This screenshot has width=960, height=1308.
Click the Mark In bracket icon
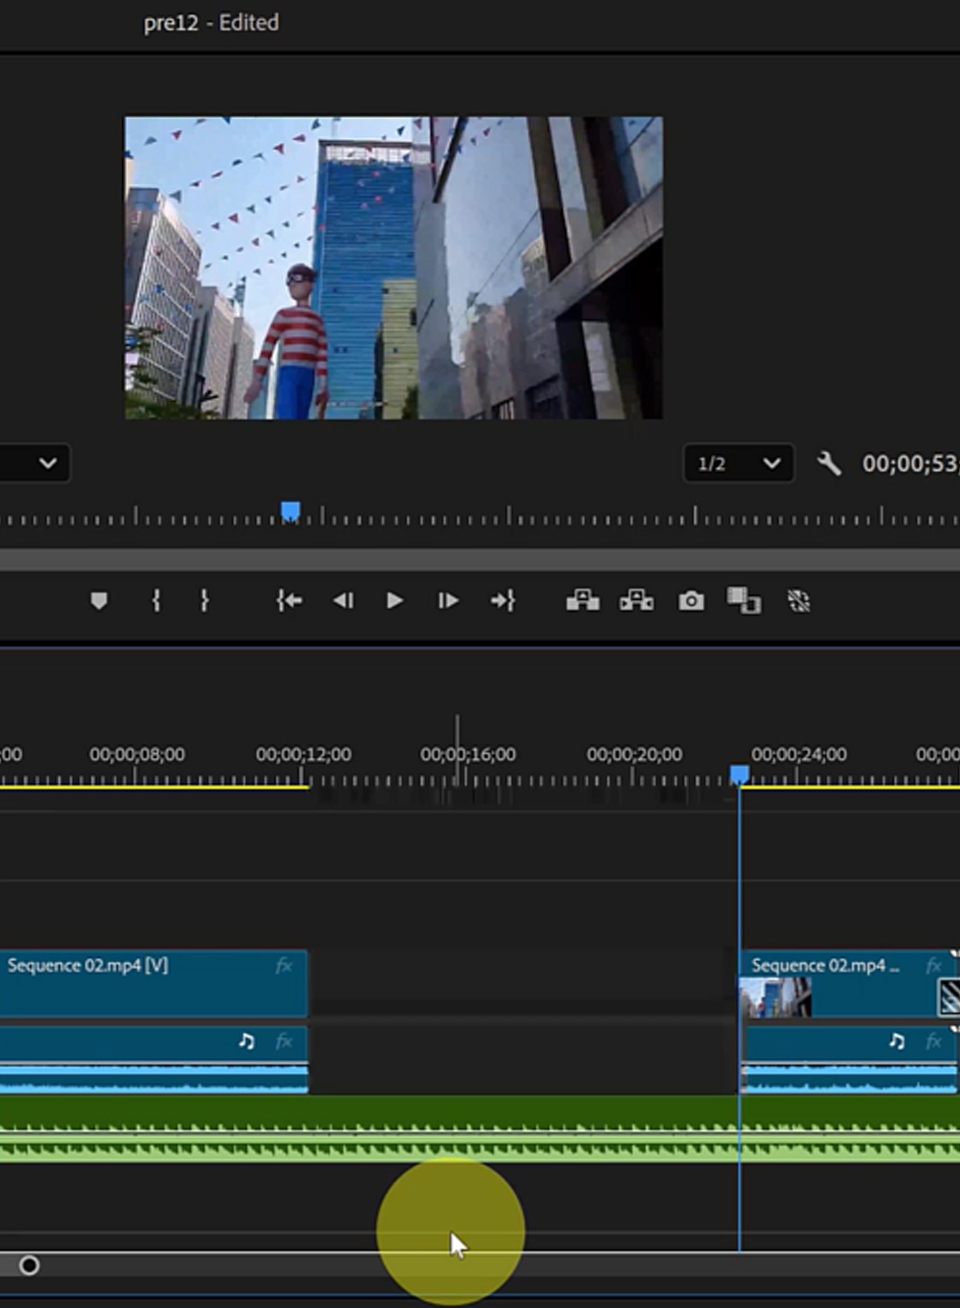pos(156,600)
